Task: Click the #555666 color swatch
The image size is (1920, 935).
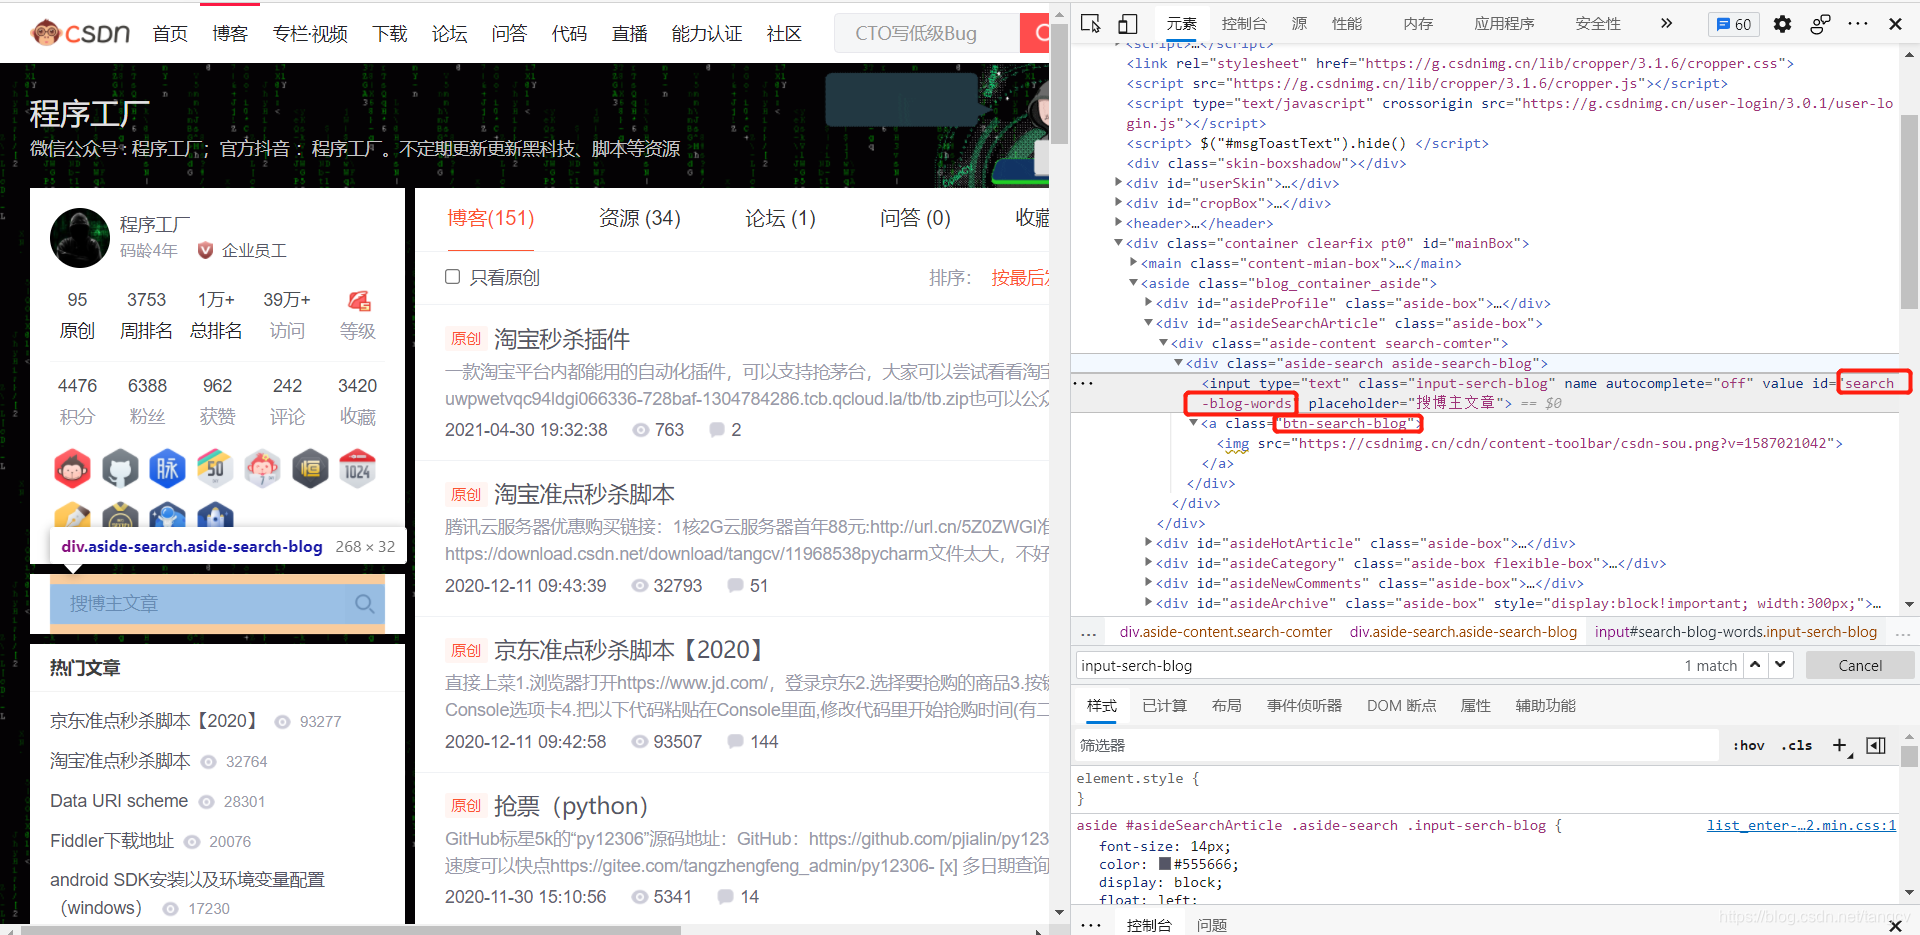Action: click(1164, 864)
